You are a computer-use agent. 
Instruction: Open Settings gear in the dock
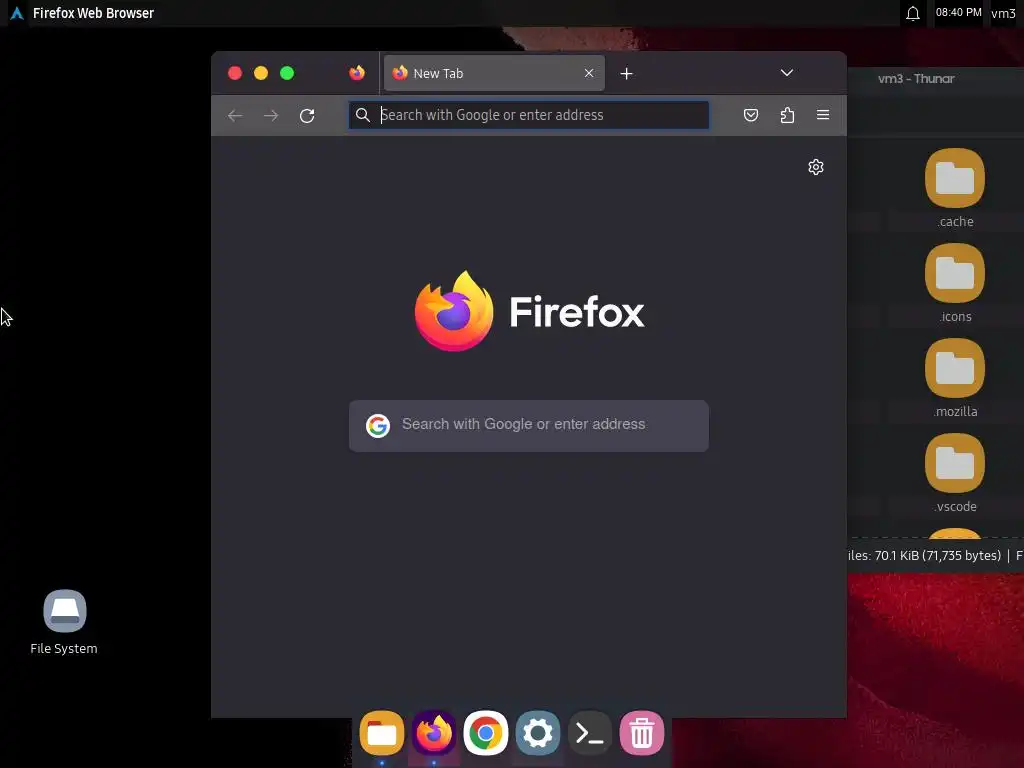pyautogui.click(x=537, y=733)
